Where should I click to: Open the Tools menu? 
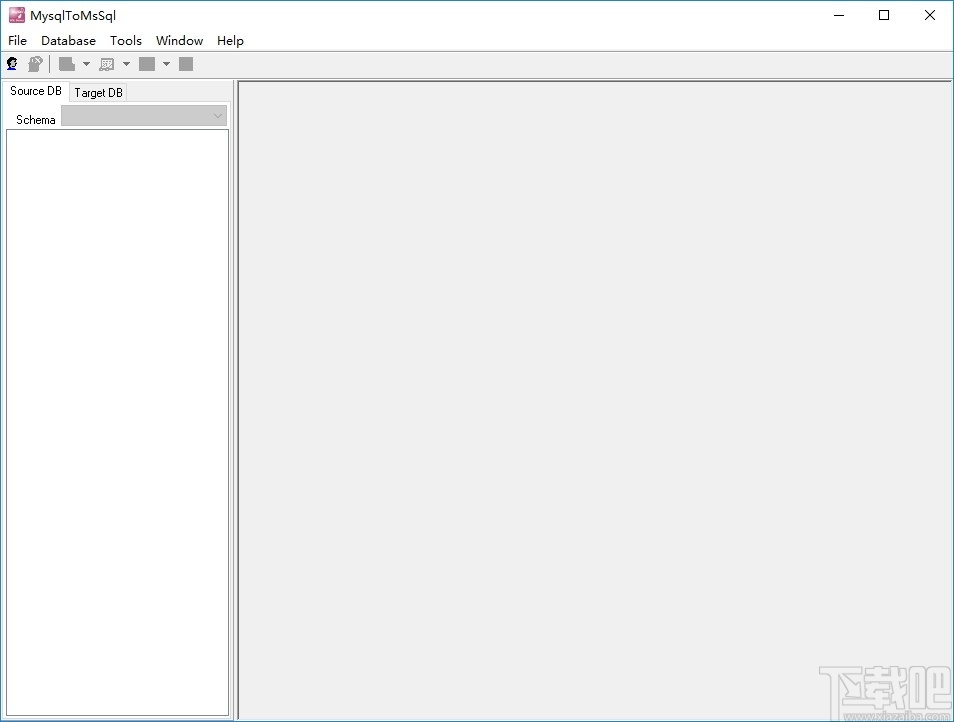click(x=126, y=40)
